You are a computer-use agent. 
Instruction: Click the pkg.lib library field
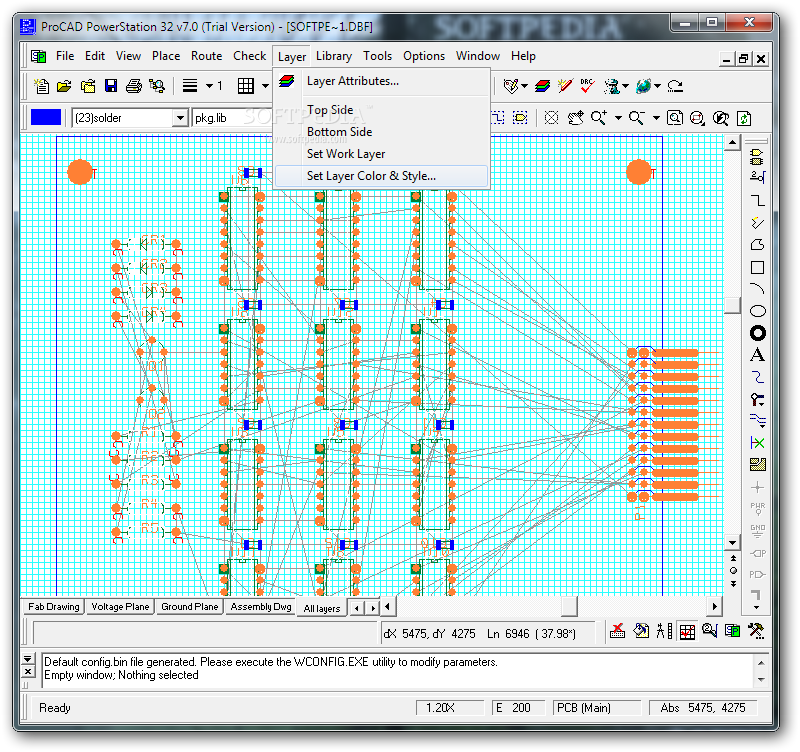(232, 118)
